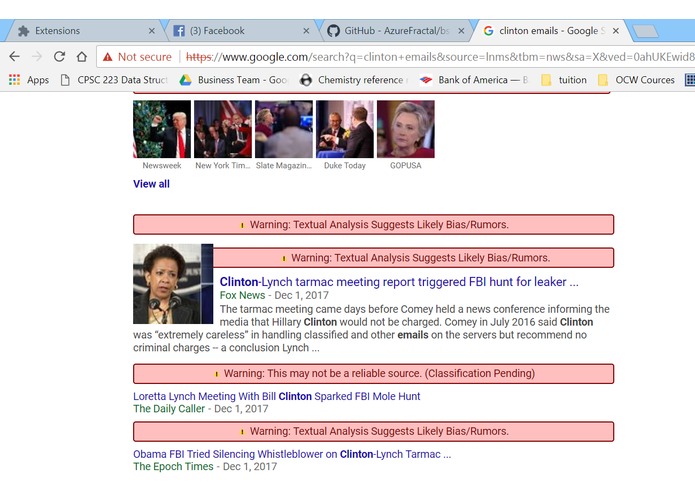Open the Slate Magazine thumbnail
695x494 pixels.
(x=284, y=129)
